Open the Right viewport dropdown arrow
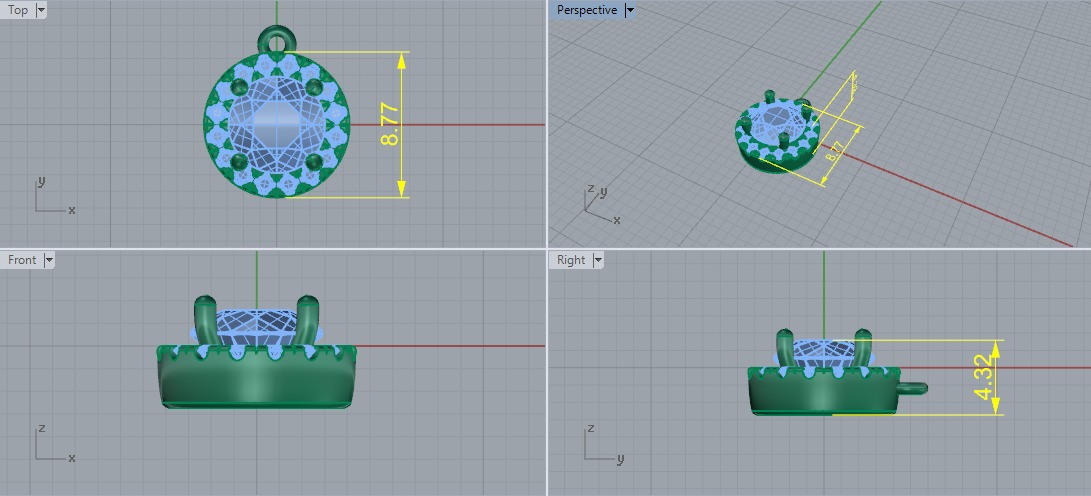 point(598,260)
